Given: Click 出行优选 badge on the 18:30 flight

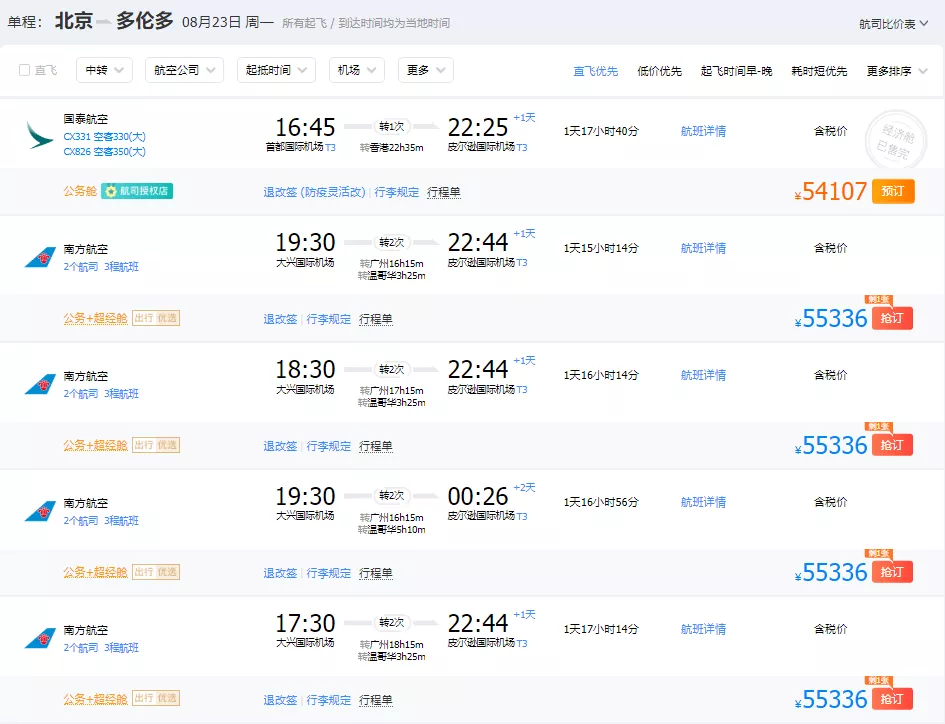Looking at the screenshot, I should coord(156,445).
